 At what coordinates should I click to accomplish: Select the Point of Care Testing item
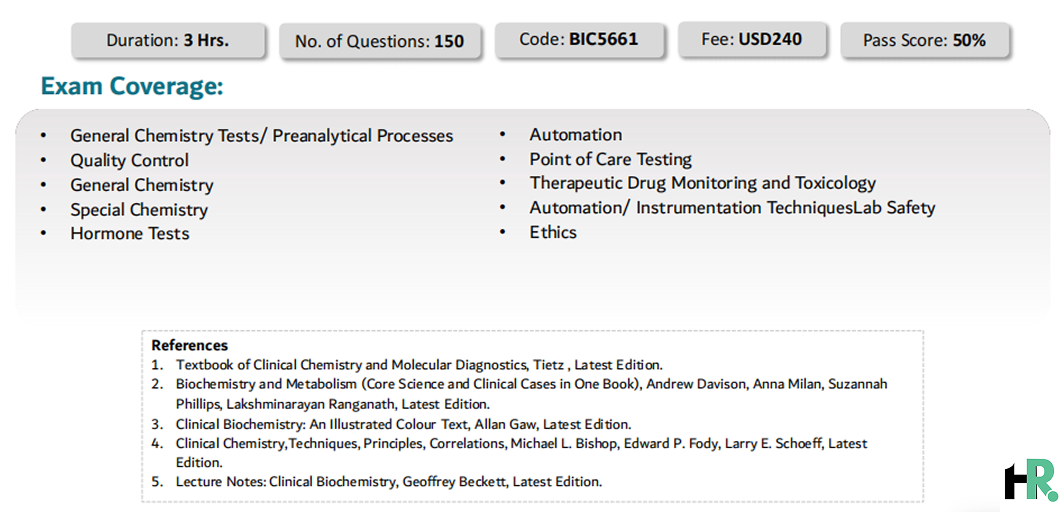611,159
